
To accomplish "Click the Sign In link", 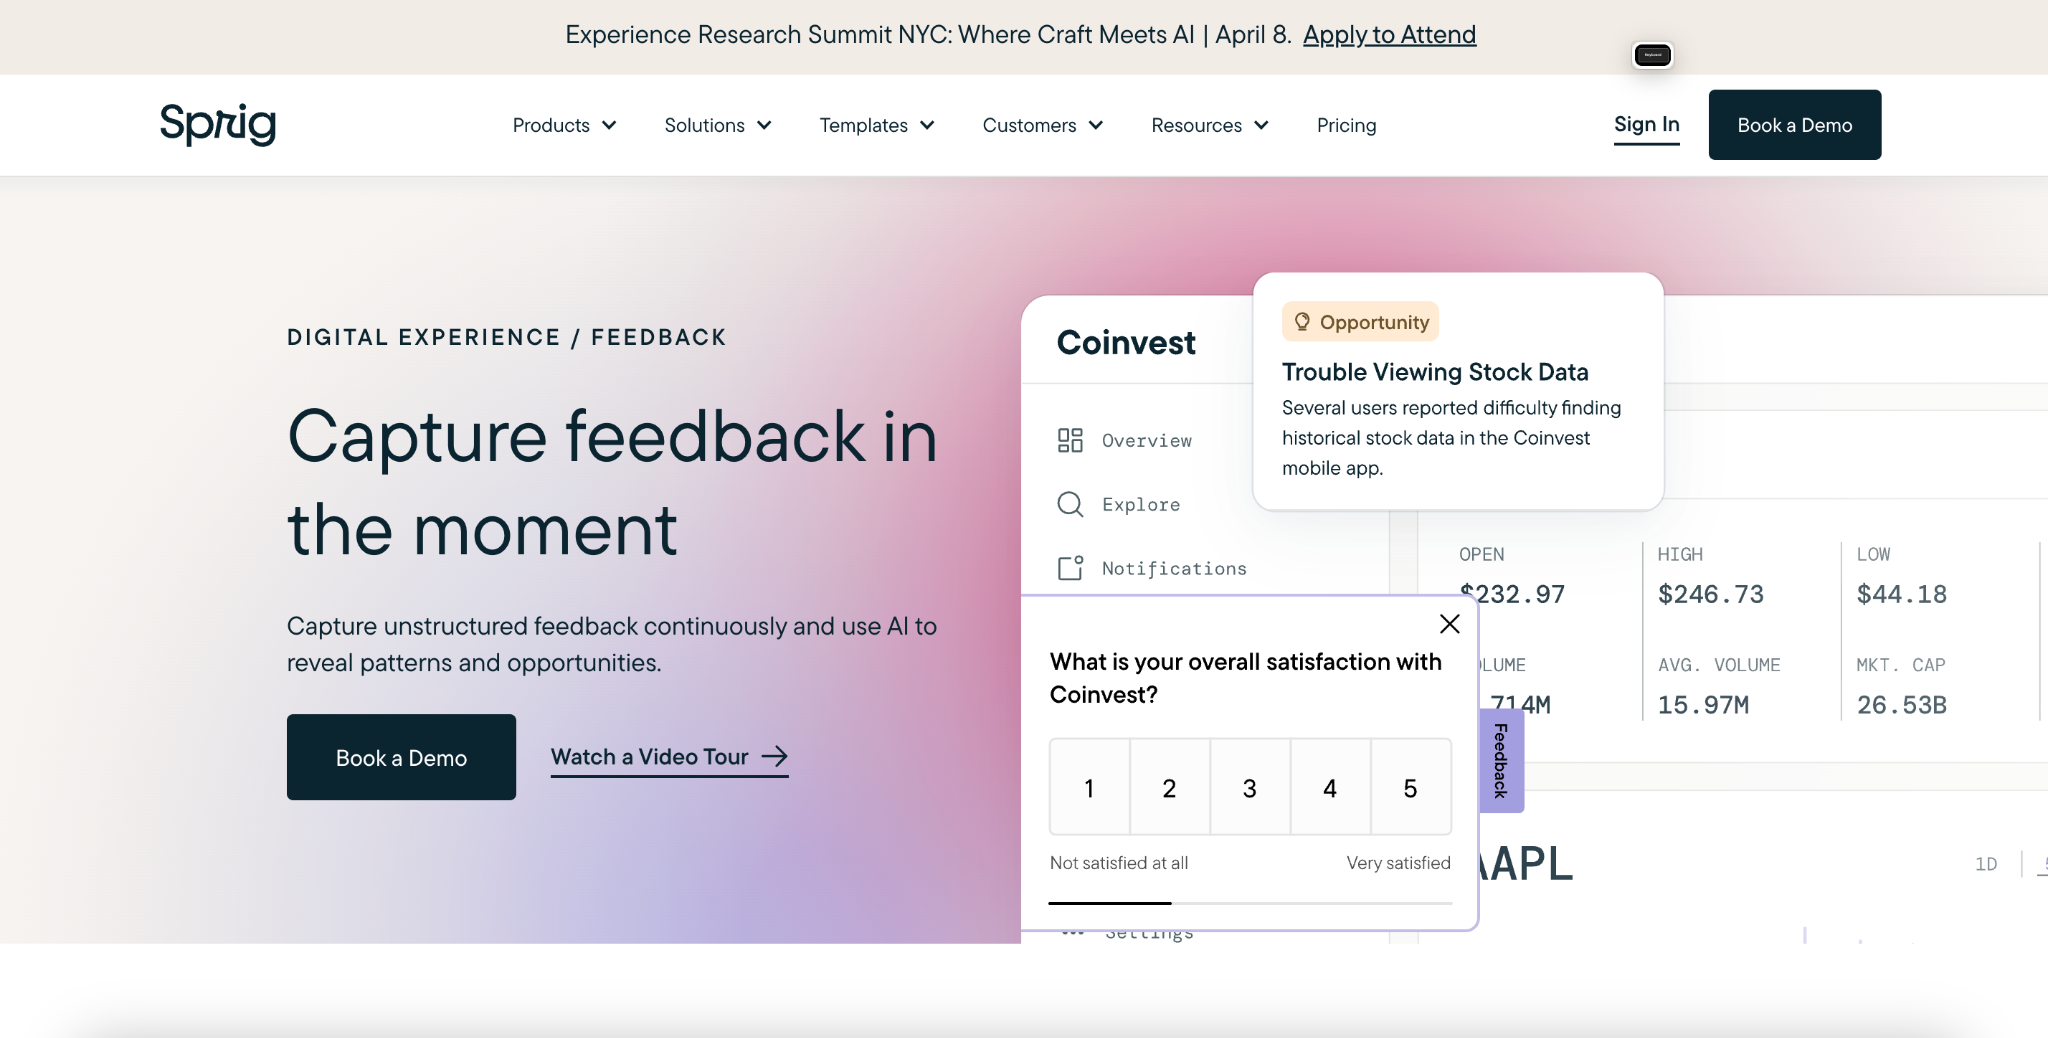I will pyautogui.click(x=1646, y=125).
